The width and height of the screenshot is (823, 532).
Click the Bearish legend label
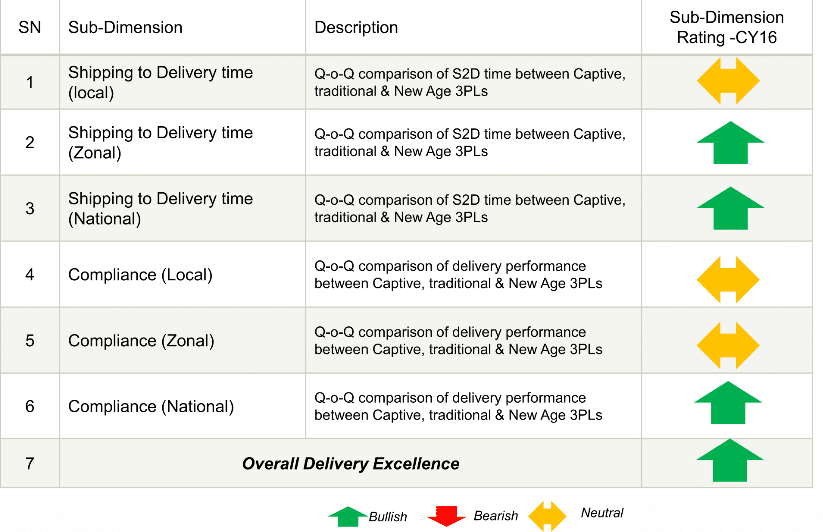495,516
